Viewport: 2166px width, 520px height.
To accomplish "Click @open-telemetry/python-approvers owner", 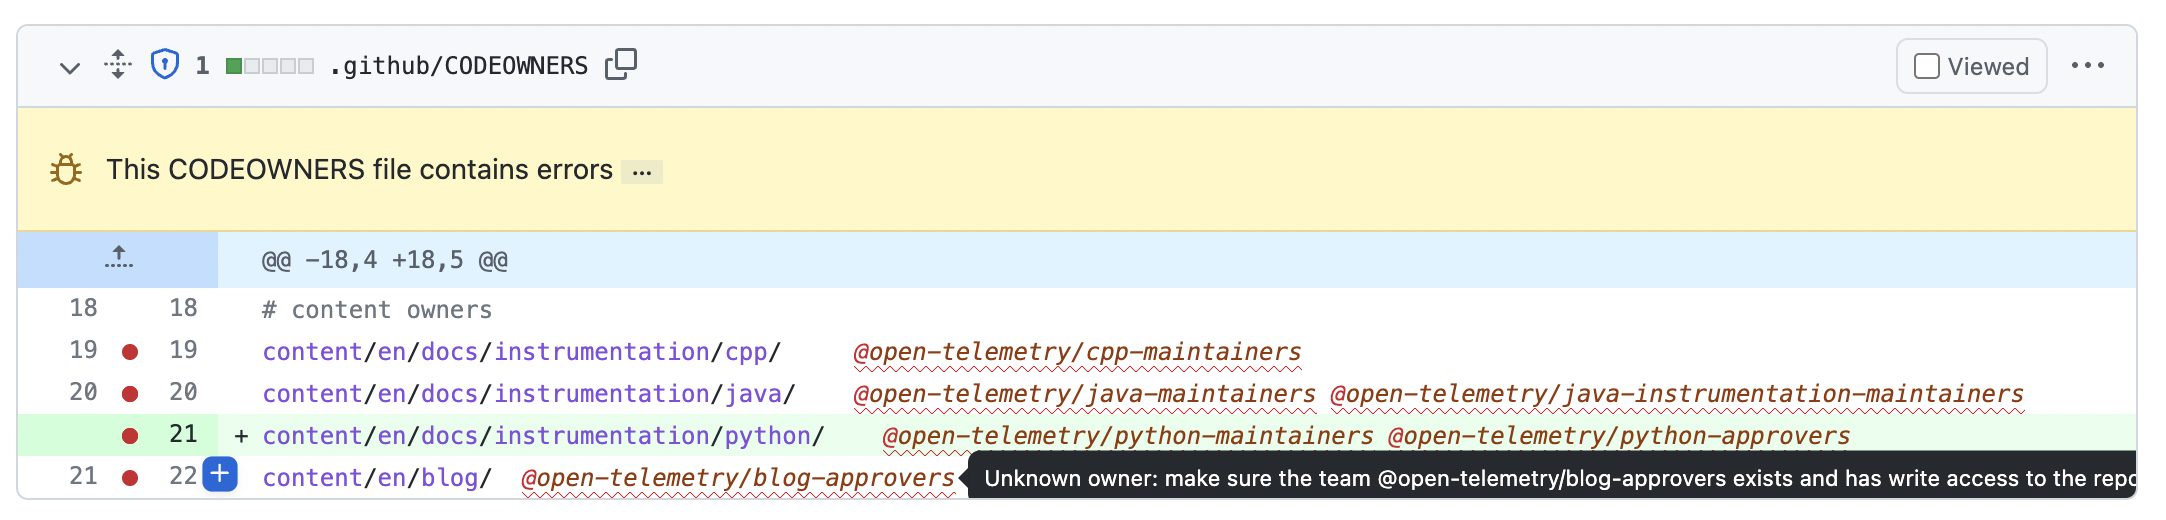I will pos(1619,436).
